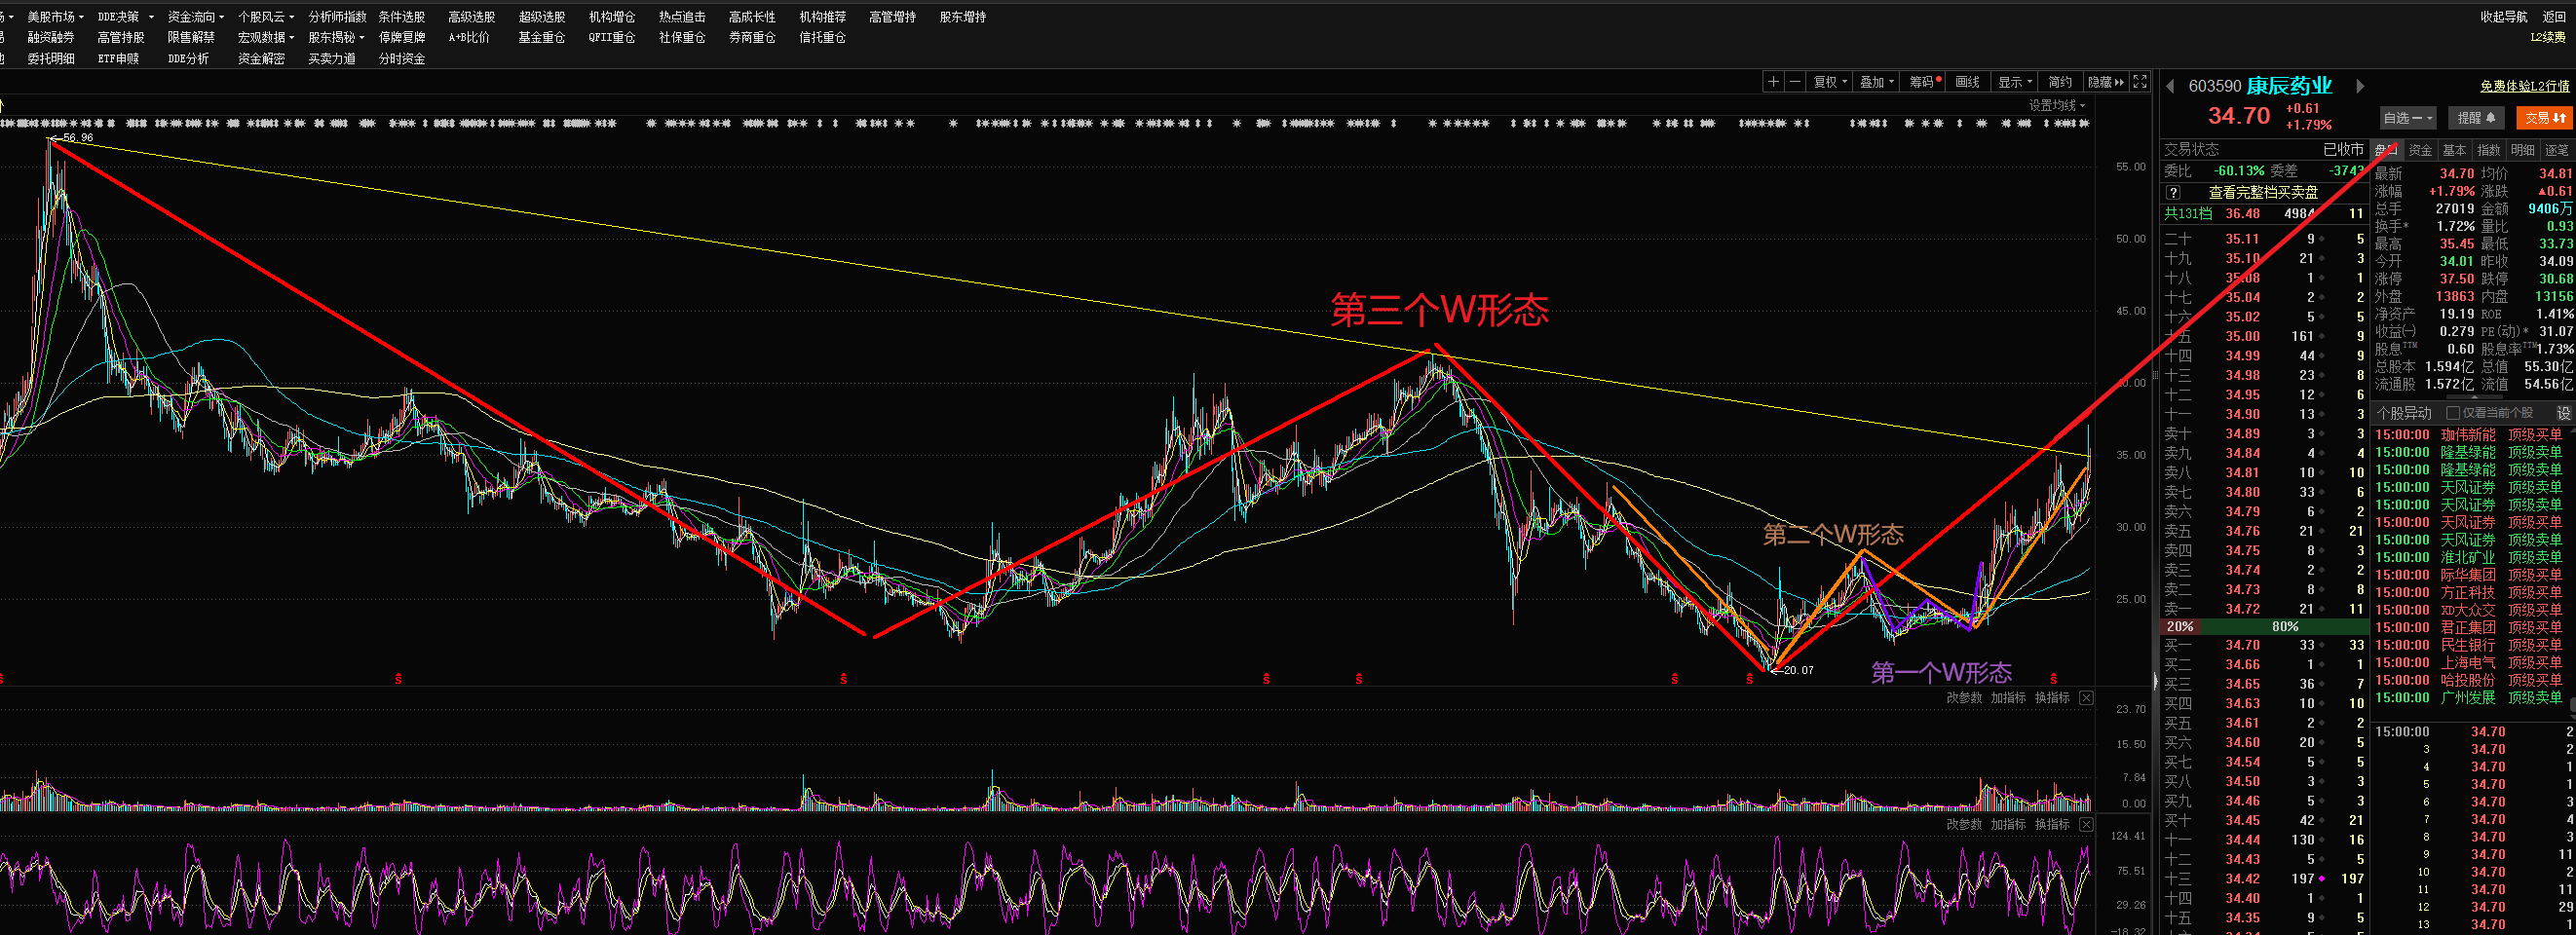The height and width of the screenshot is (935, 2576).
Task: Open the 复权 dropdown
Action: 1829,82
